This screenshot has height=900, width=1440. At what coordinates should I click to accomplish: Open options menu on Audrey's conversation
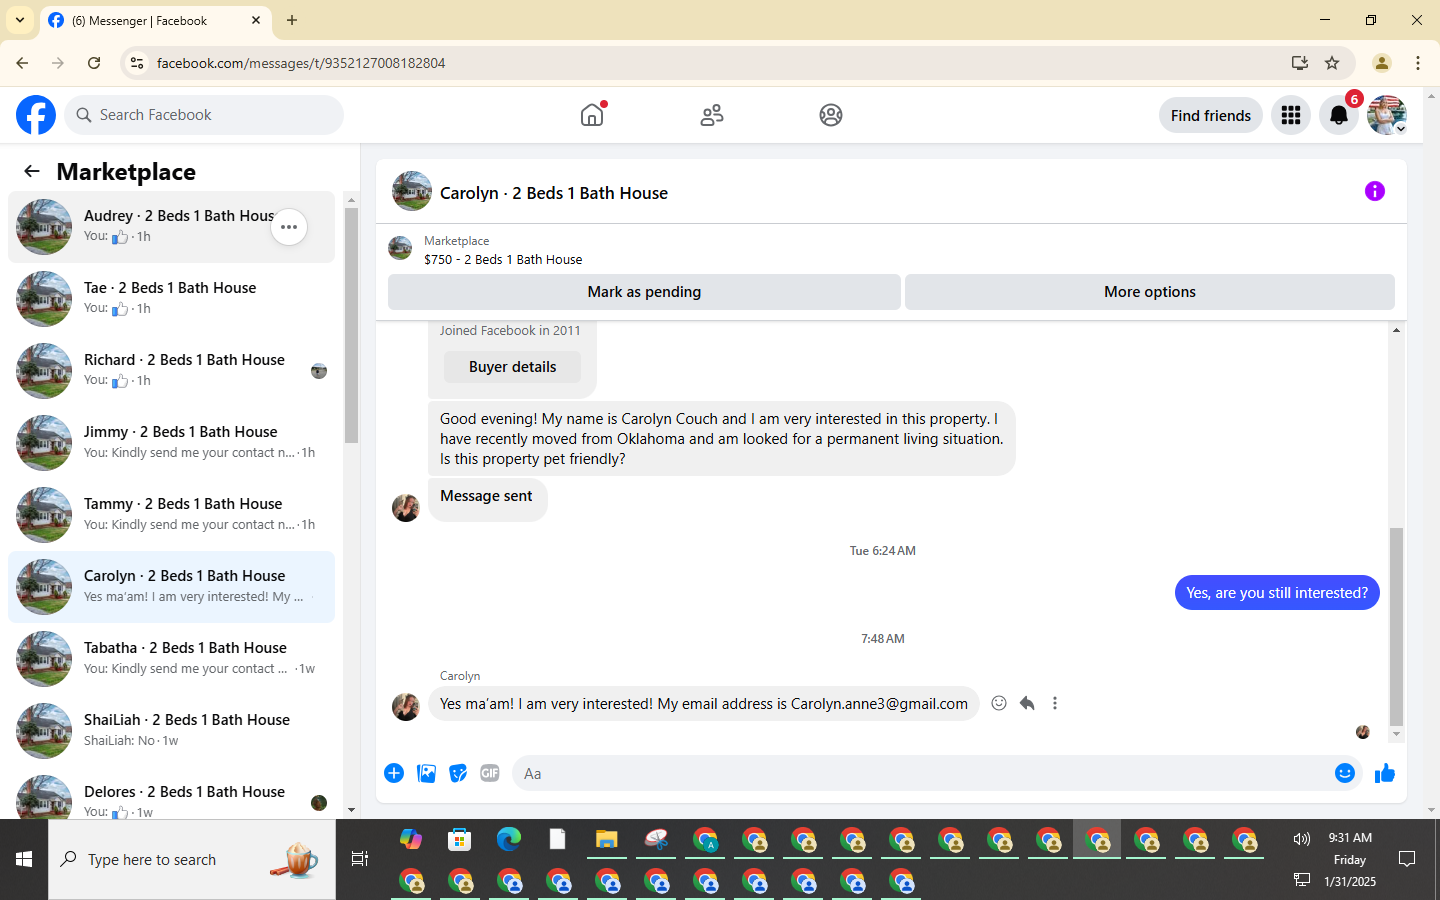(289, 227)
